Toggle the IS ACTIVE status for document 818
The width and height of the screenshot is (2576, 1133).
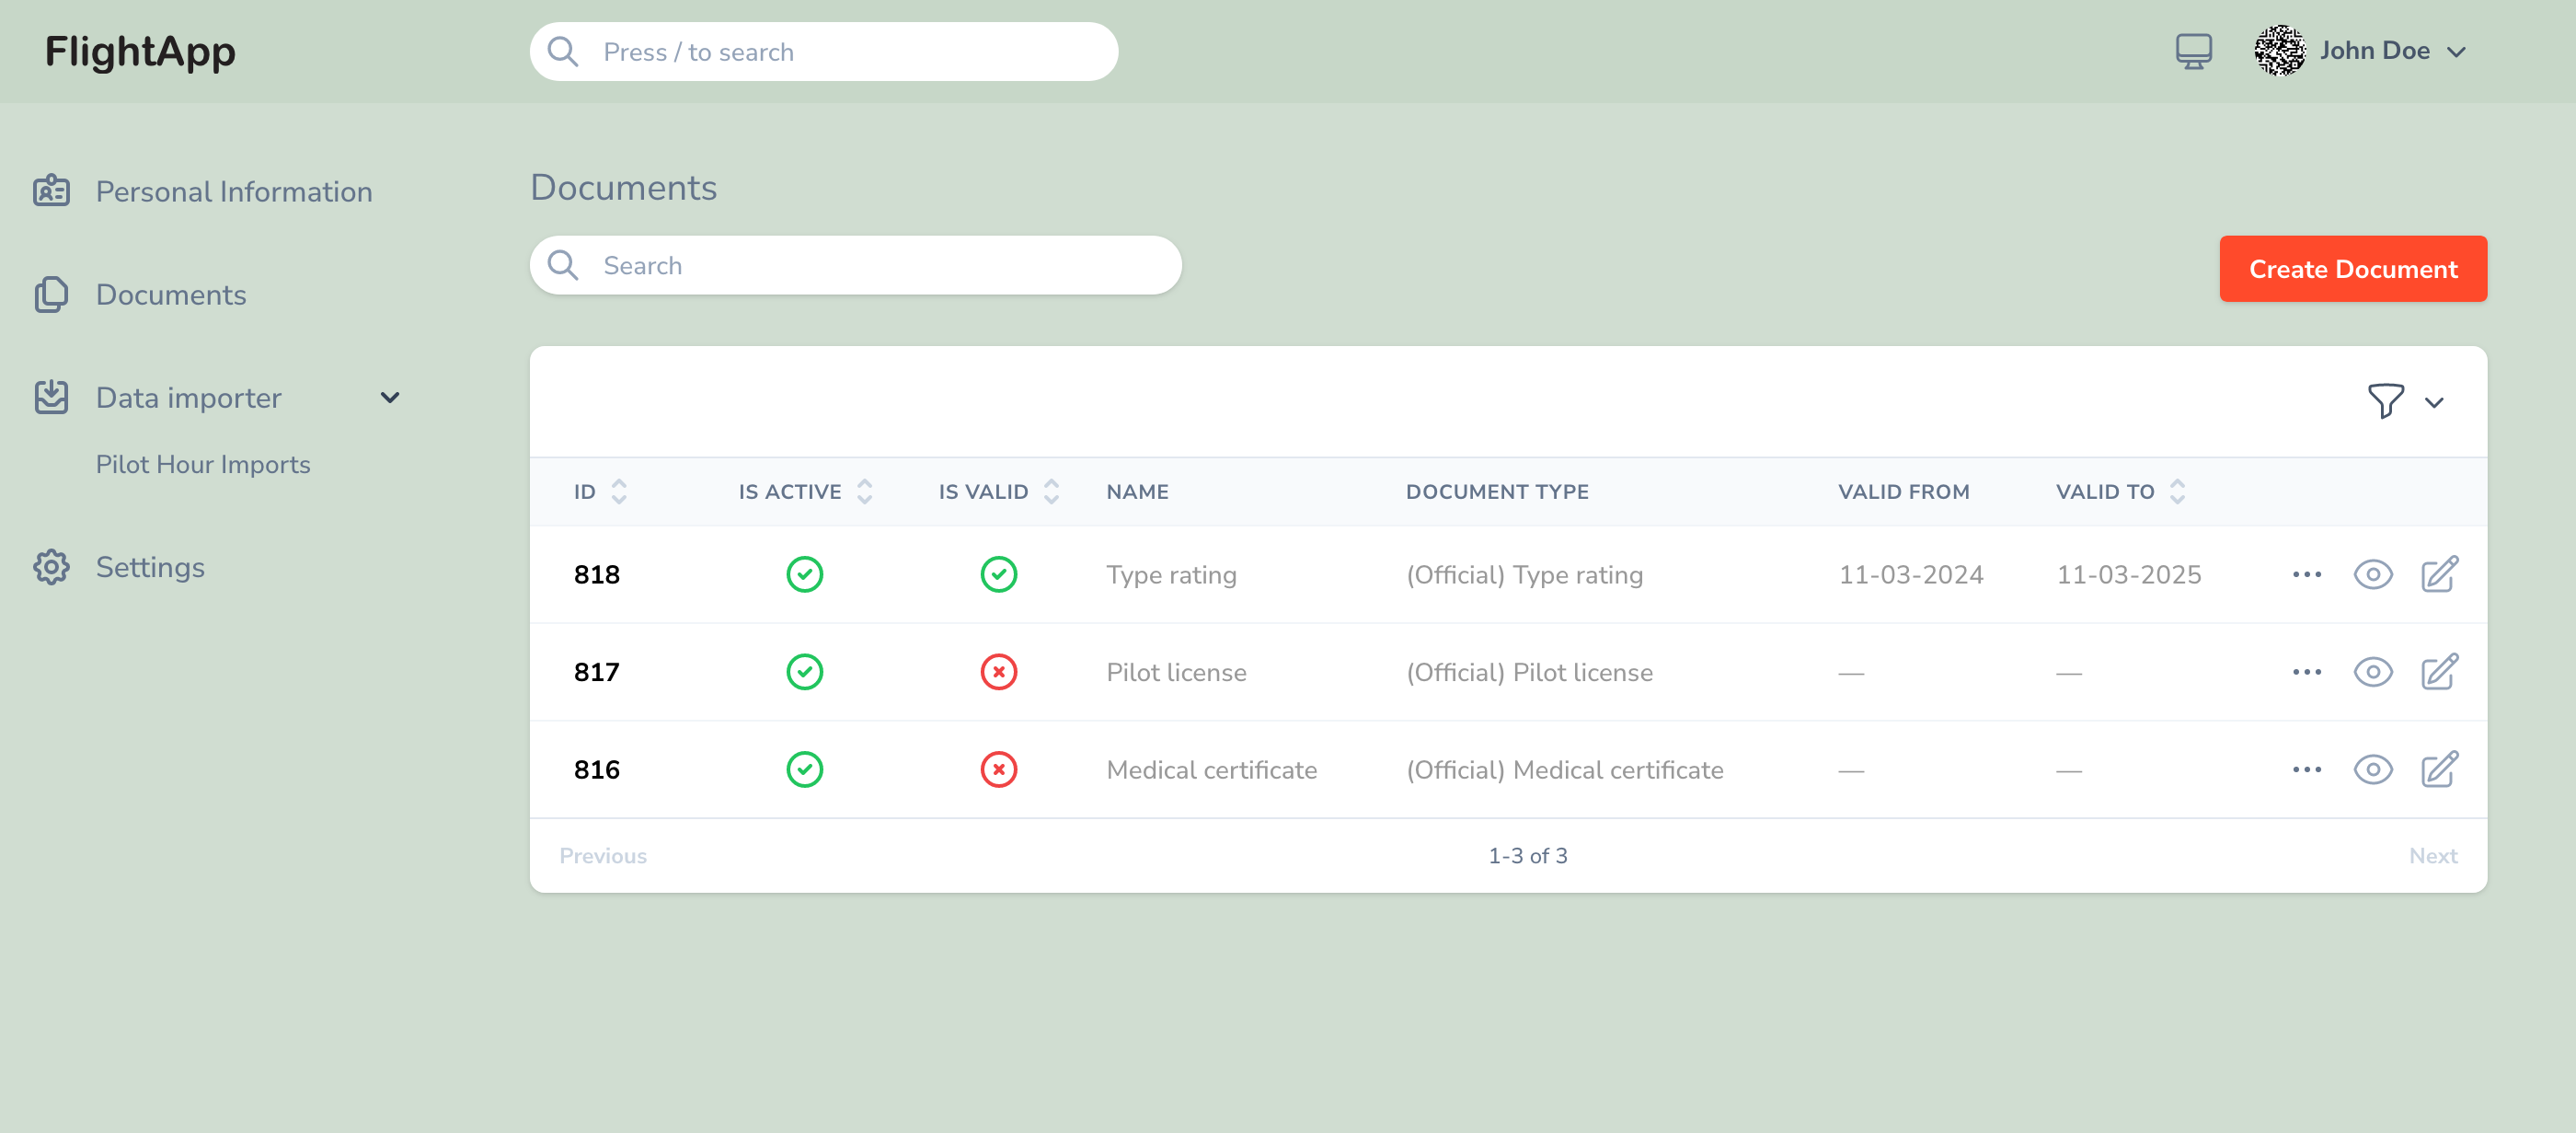(807, 572)
